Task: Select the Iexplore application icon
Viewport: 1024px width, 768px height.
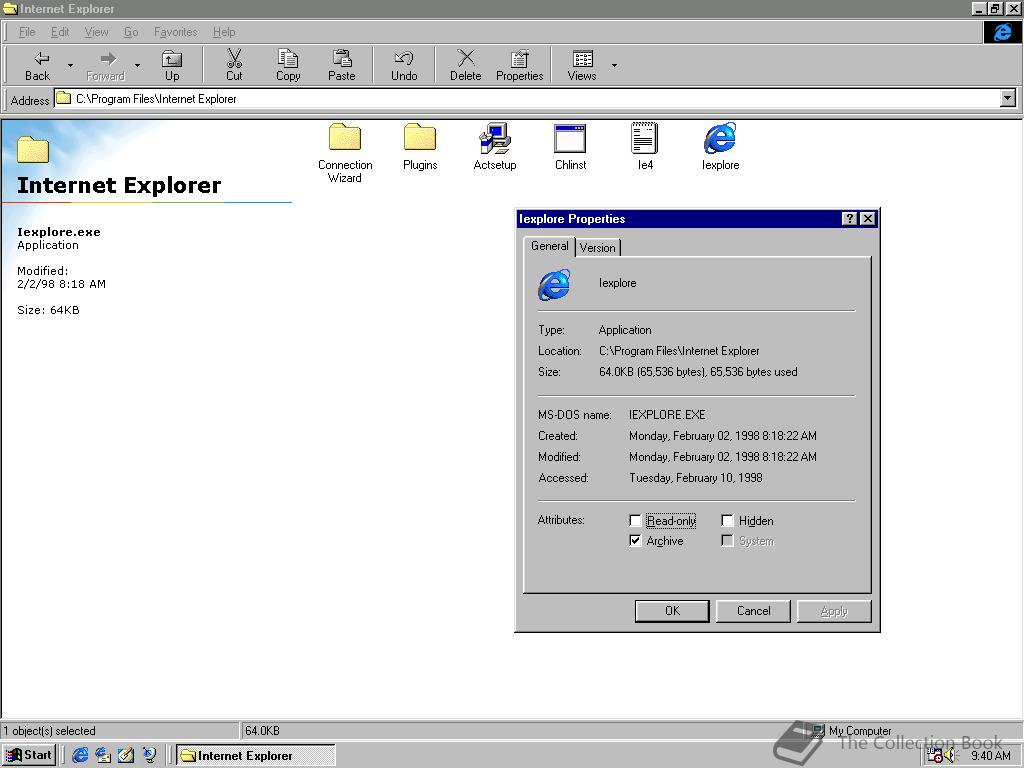Action: [720, 147]
